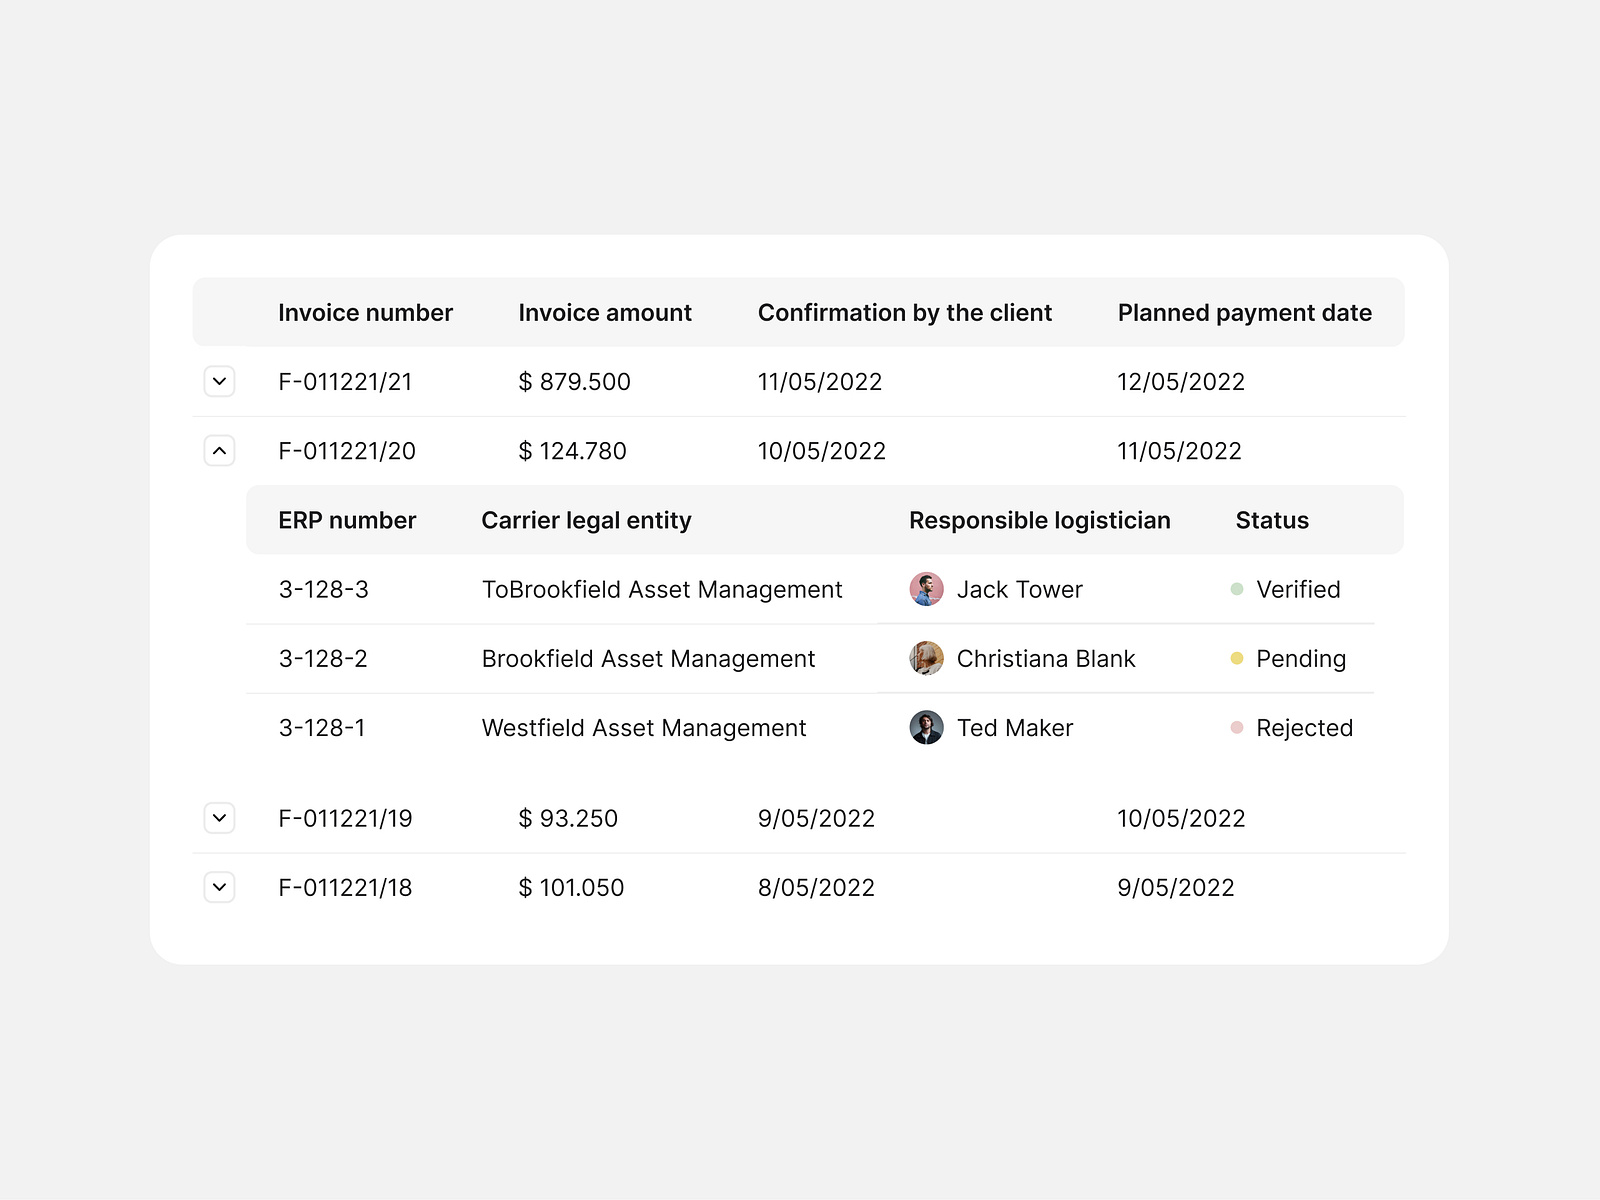Click the red Rejected status dot
1600x1200 pixels.
tap(1237, 728)
